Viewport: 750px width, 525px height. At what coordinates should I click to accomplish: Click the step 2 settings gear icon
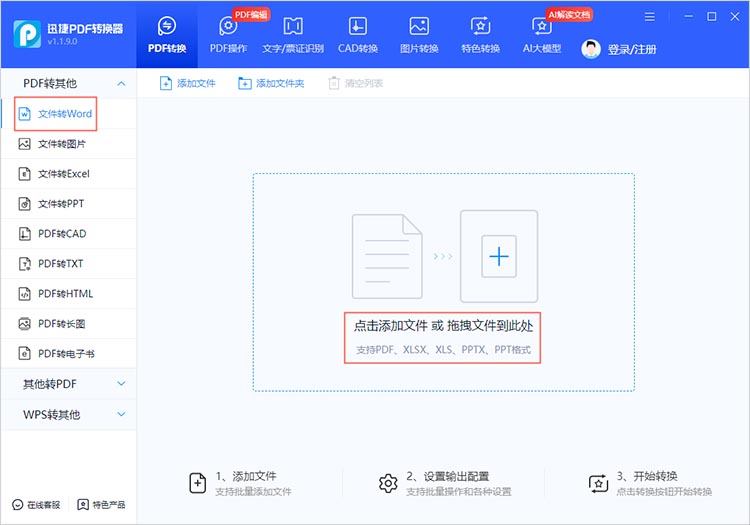click(388, 483)
